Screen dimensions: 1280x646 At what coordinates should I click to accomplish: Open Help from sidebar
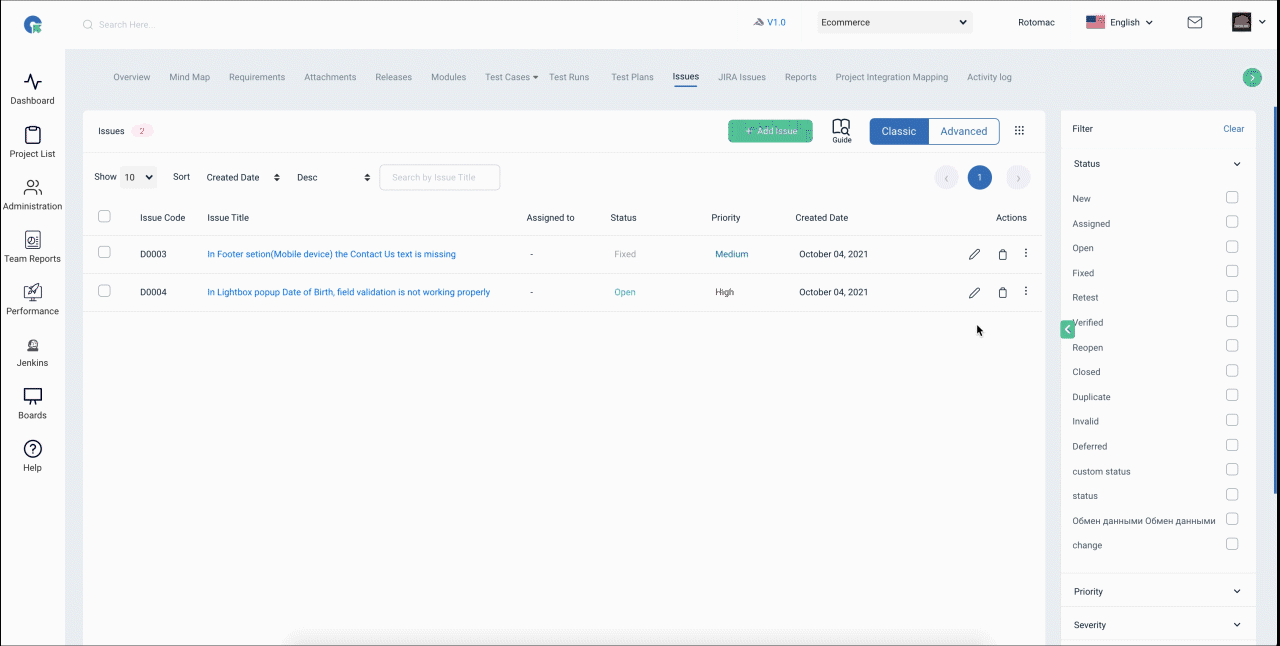(33, 449)
